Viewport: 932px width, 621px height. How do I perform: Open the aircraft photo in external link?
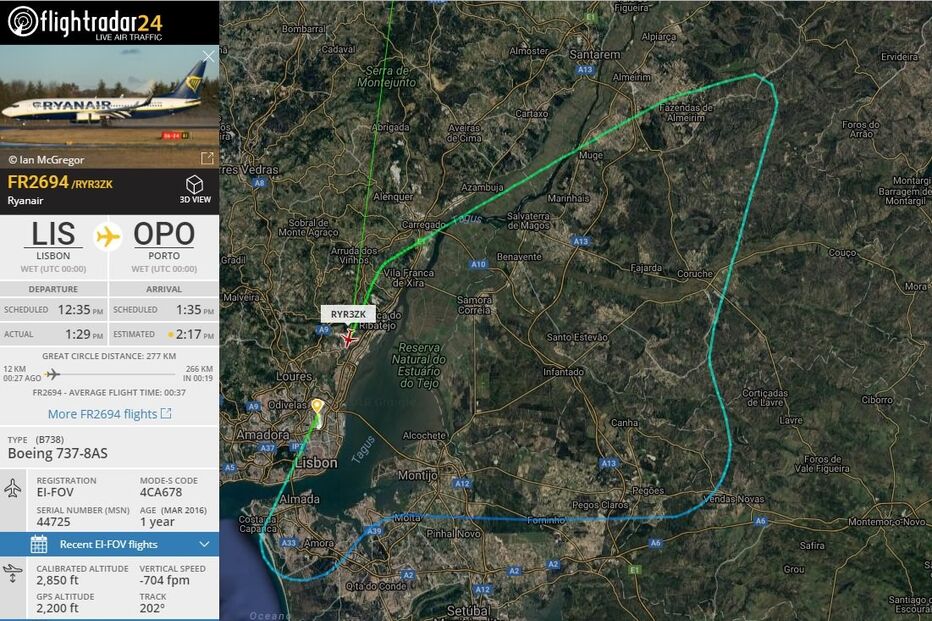(x=207, y=158)
